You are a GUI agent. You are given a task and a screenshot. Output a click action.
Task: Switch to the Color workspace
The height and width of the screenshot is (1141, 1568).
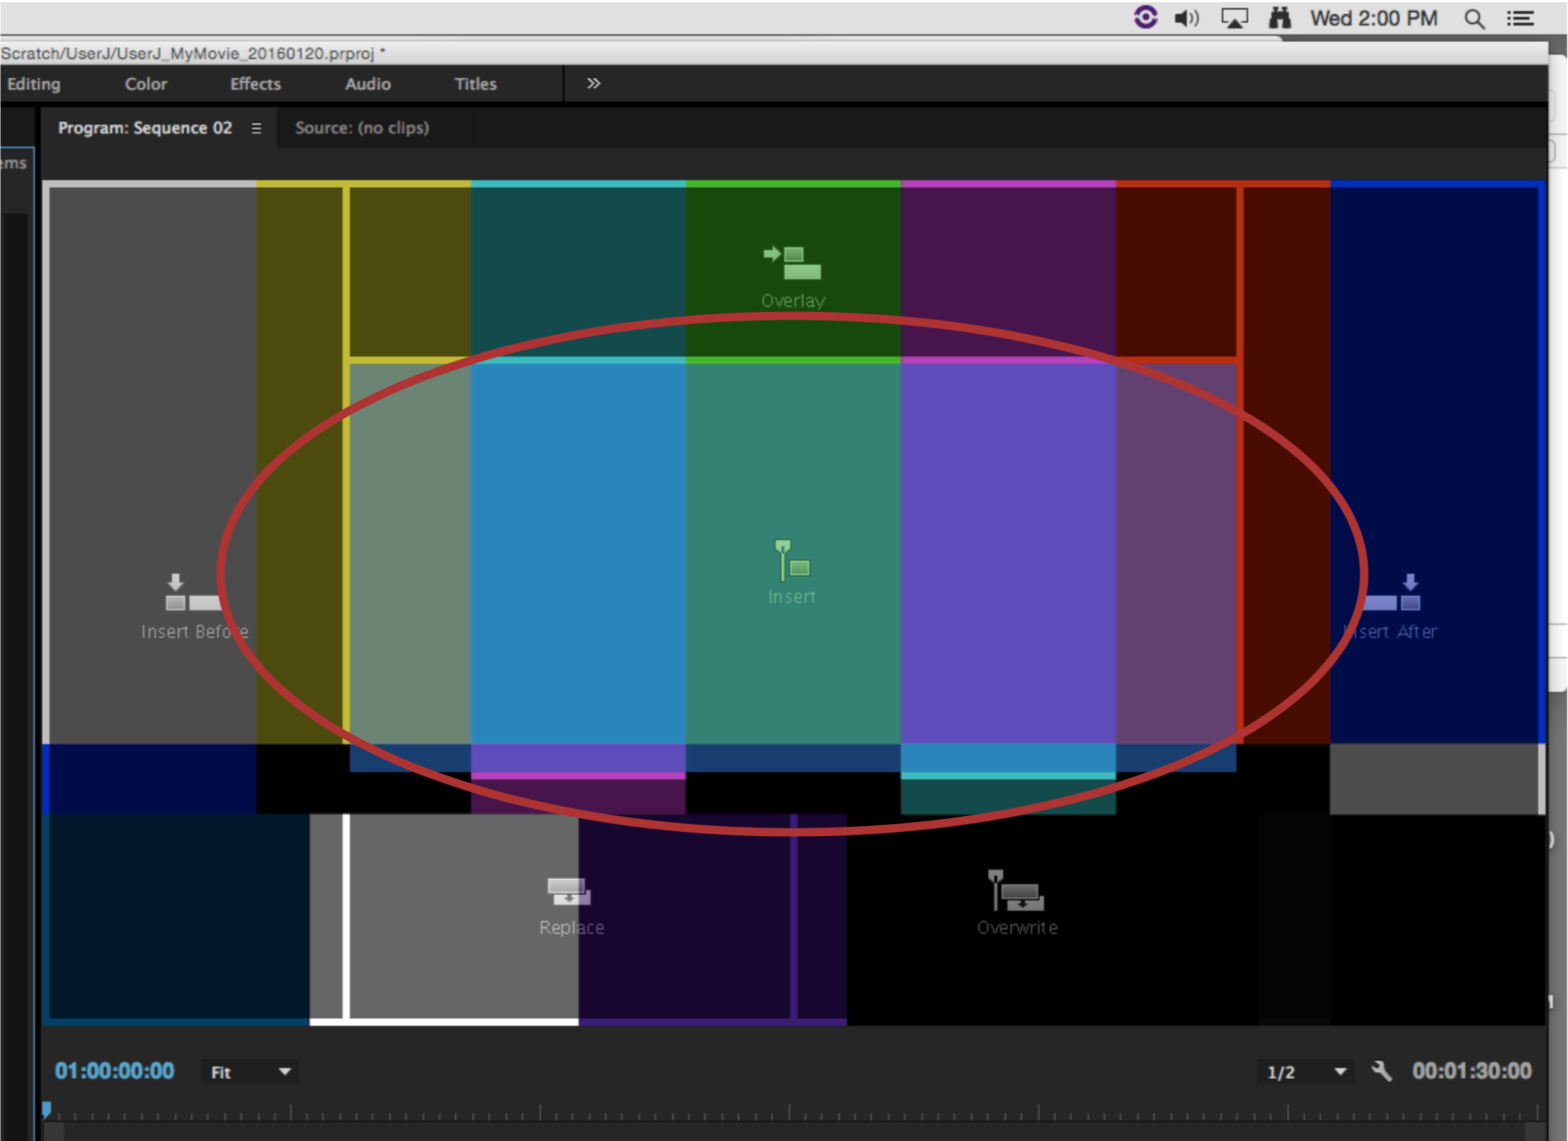[146, 84]
